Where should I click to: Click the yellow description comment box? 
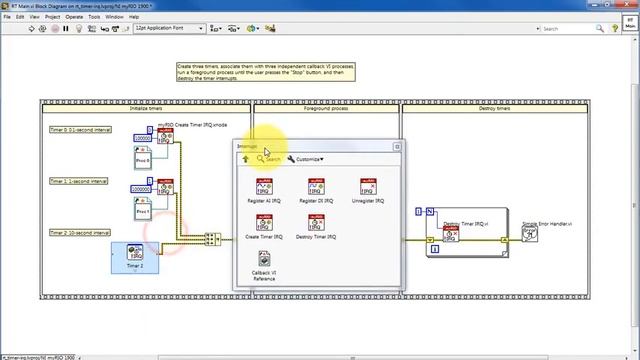(x=266, y=72)
